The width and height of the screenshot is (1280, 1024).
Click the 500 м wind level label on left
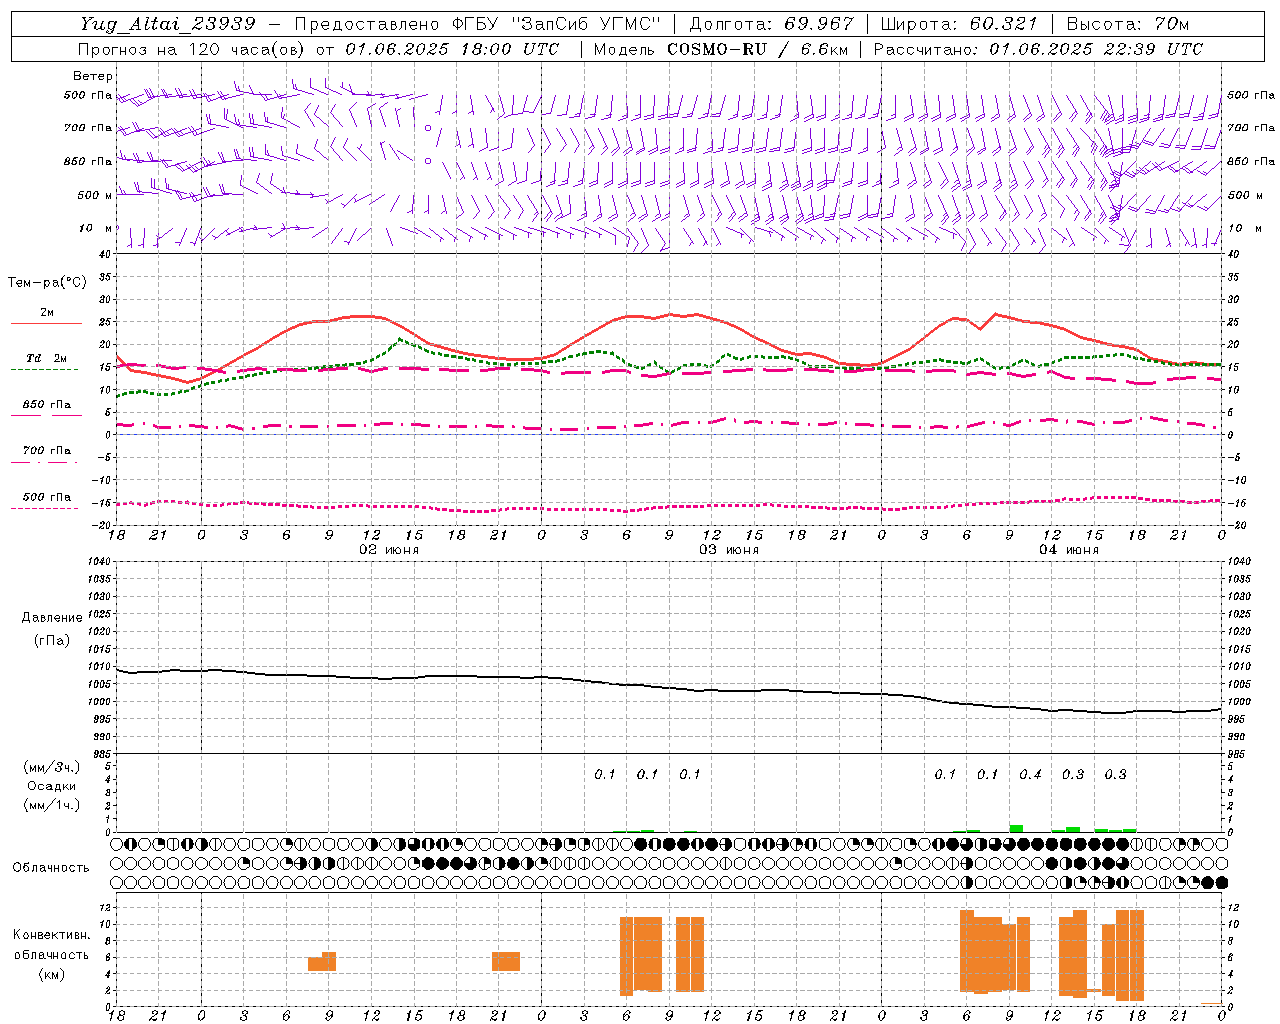tap(95, 195)
